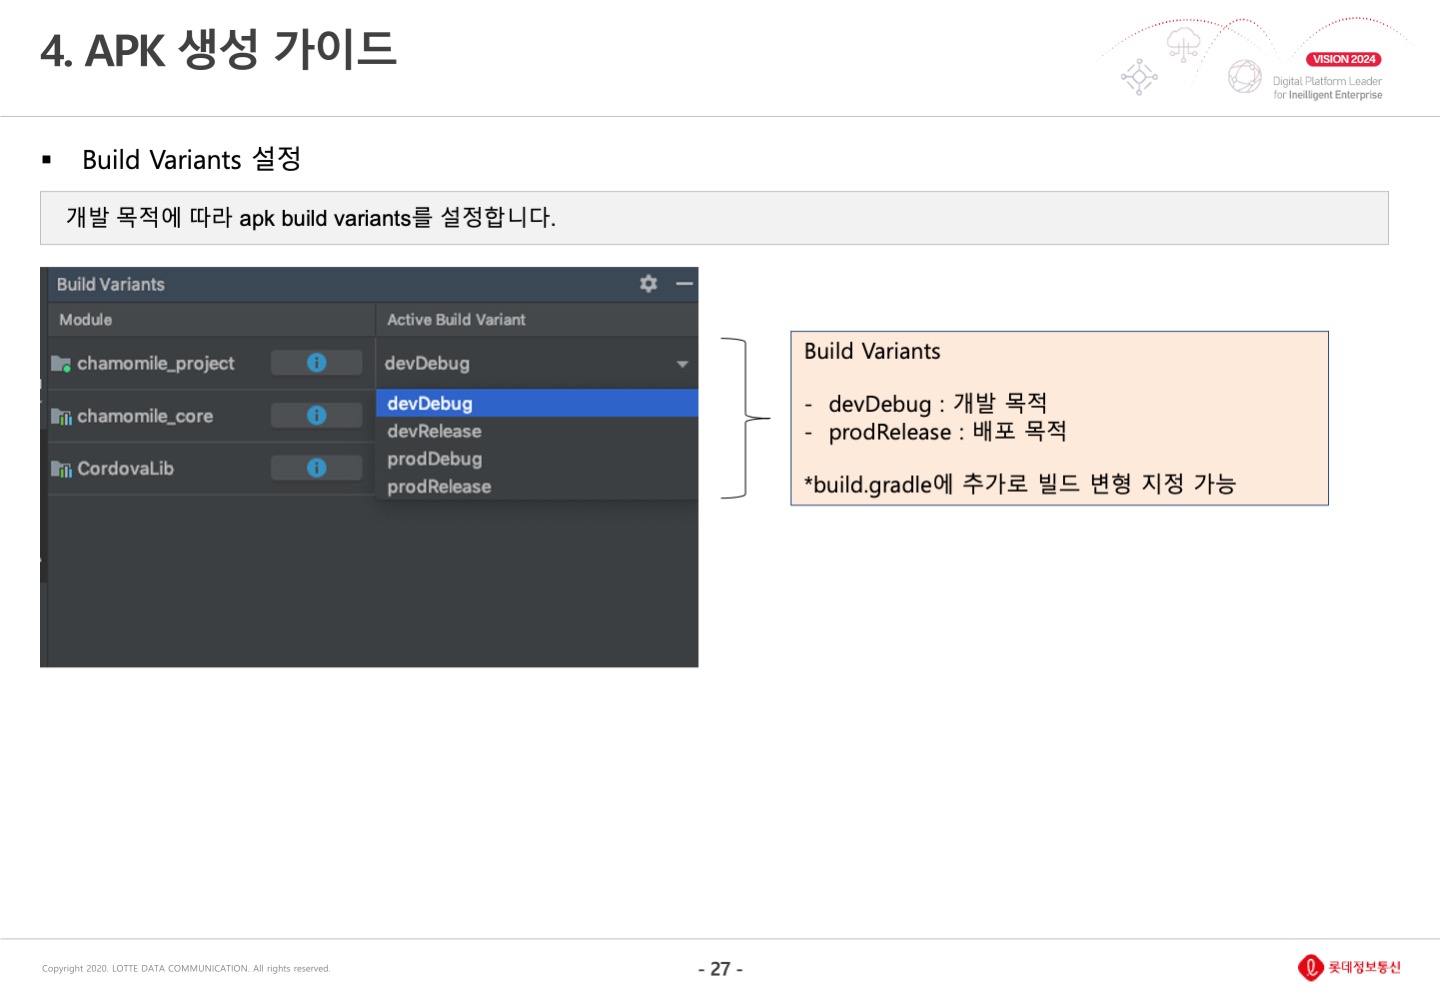The height and width of the screenshot is (997, 1440).
Task: Click the apk build variants description sentence
Action: click(x=311, y=217)
